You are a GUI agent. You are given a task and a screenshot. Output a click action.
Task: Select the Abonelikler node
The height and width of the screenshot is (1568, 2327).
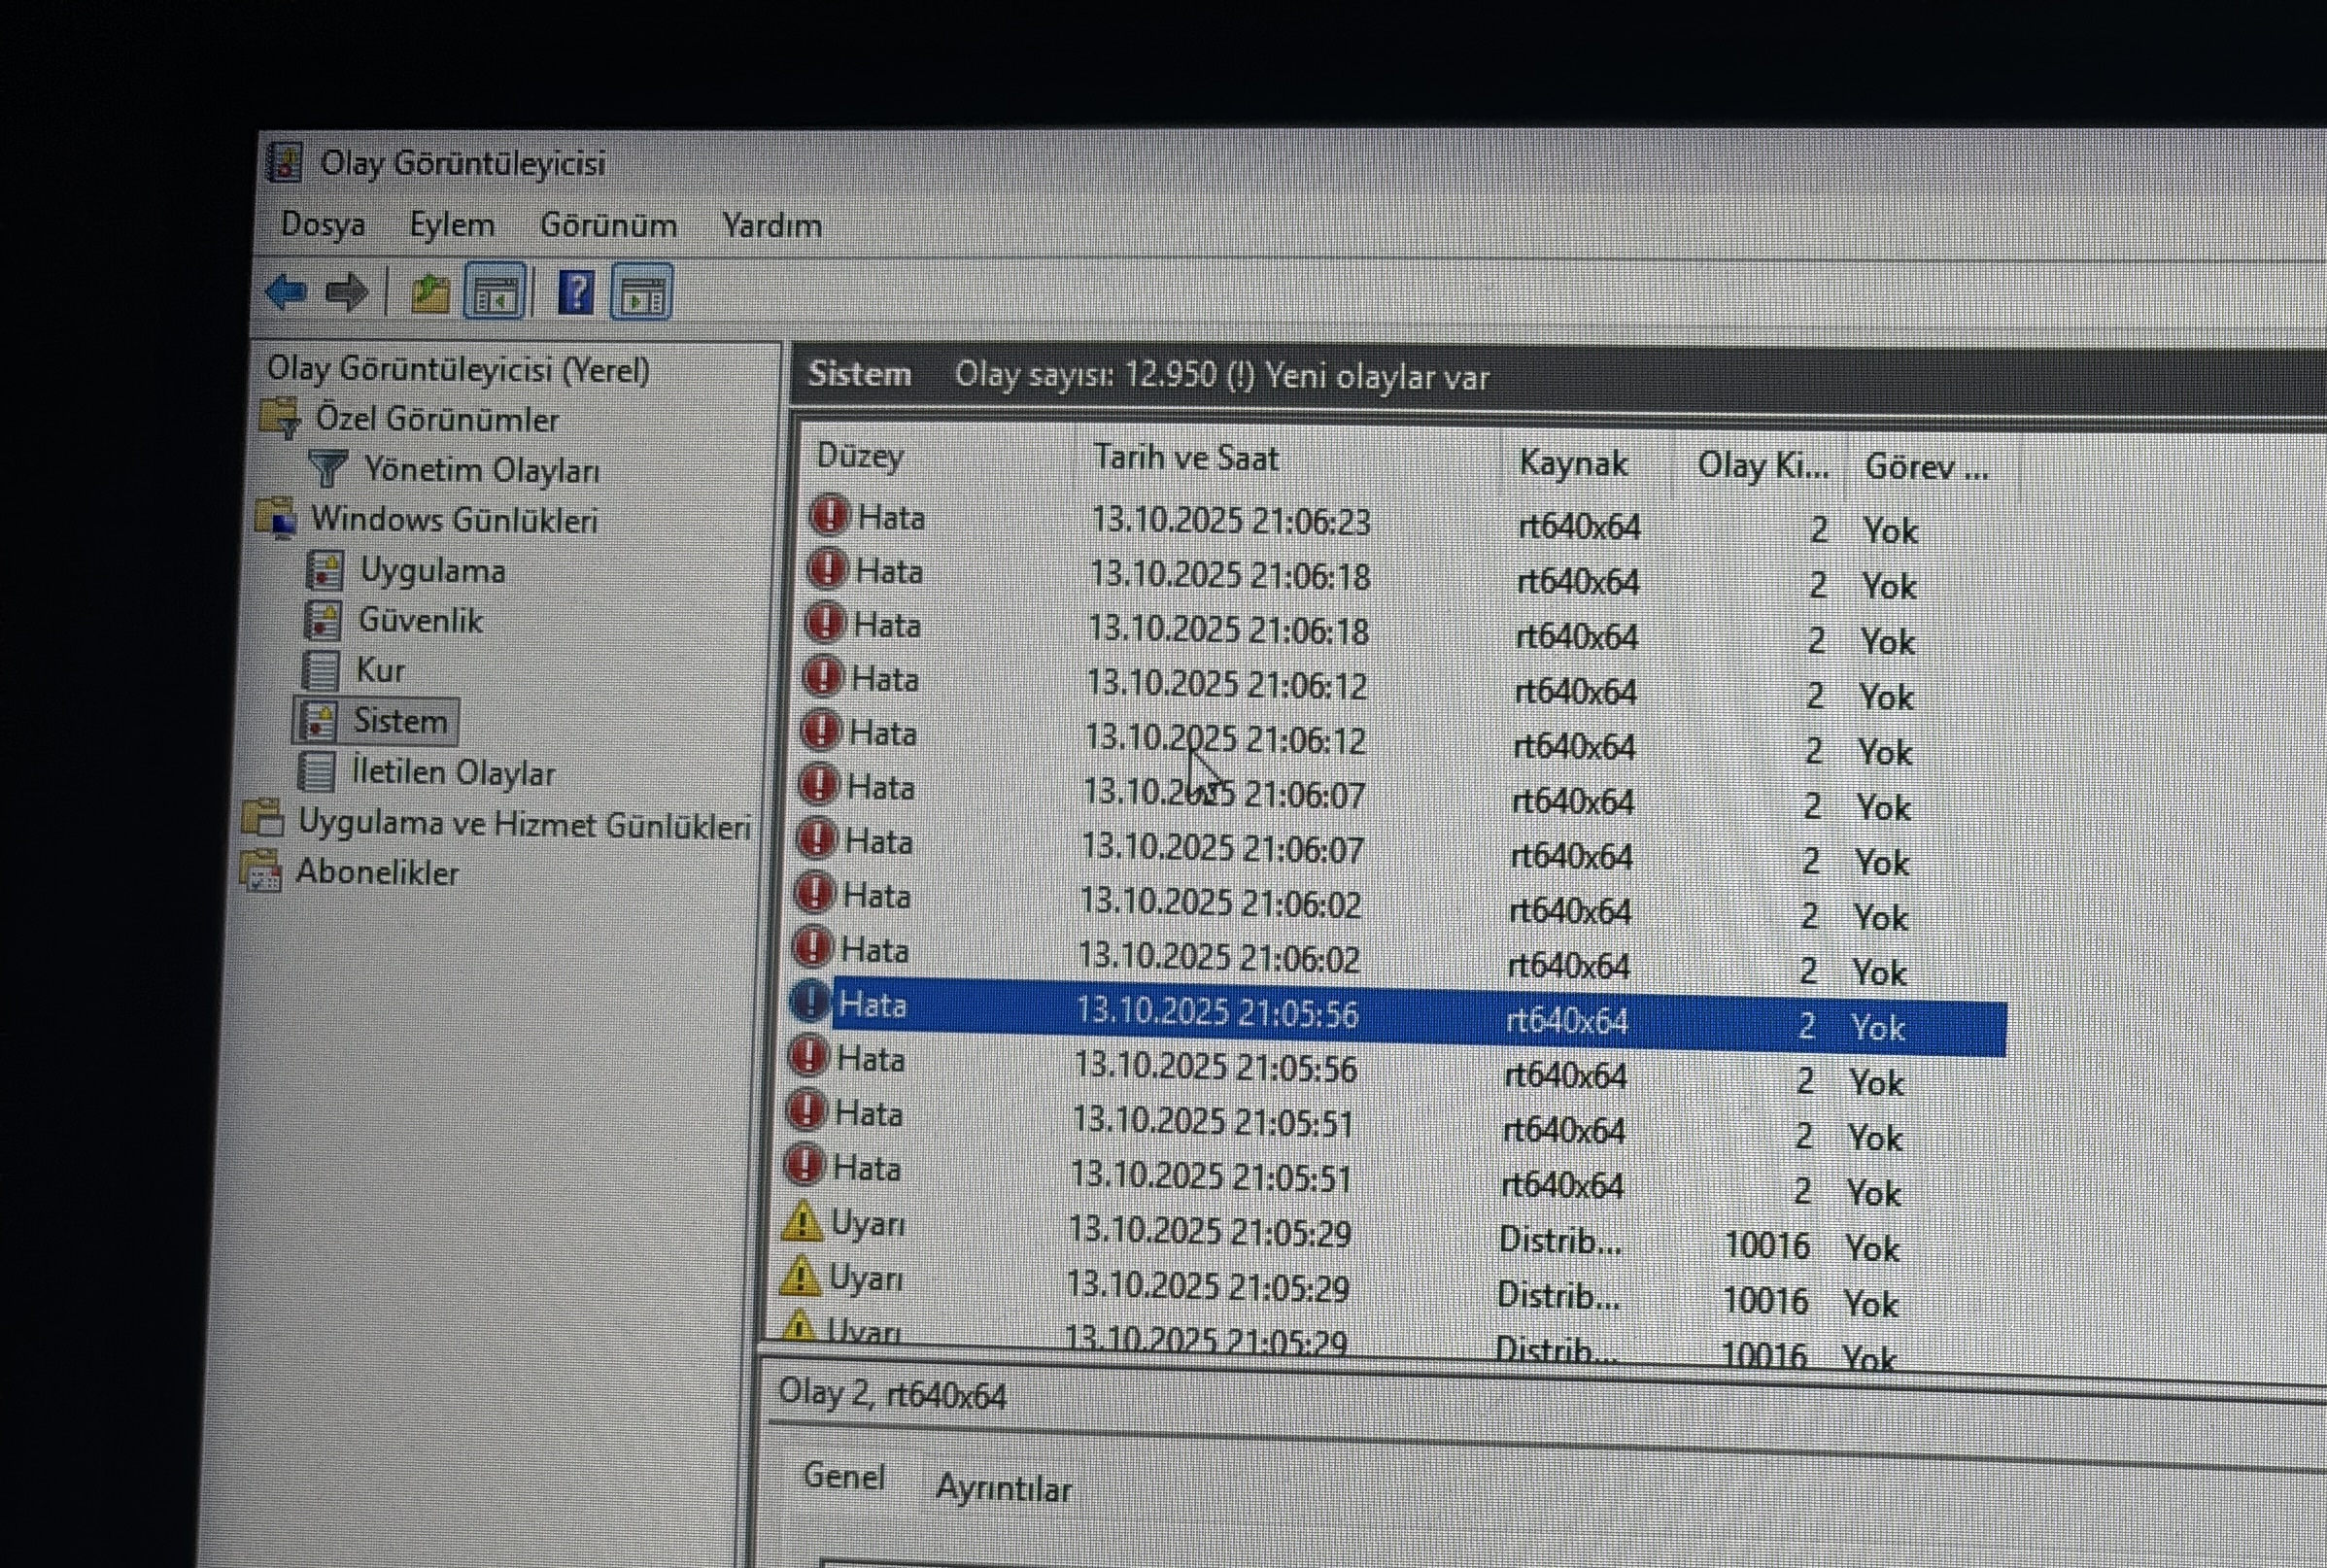tap(377, 873)
